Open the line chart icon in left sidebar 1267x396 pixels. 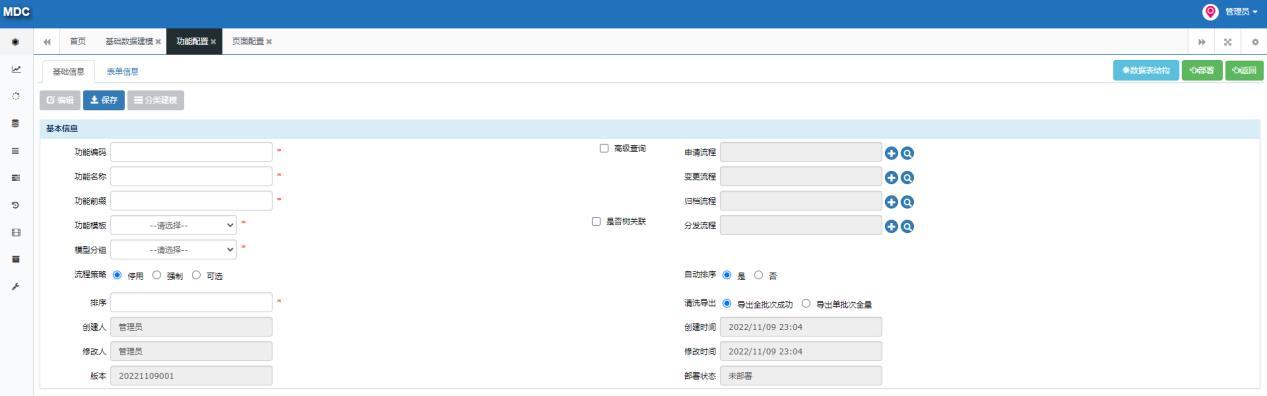[15, 69]
